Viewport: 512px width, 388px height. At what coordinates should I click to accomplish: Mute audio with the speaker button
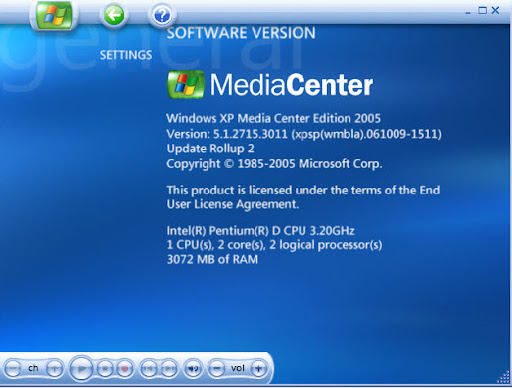[x=193, y=369]
